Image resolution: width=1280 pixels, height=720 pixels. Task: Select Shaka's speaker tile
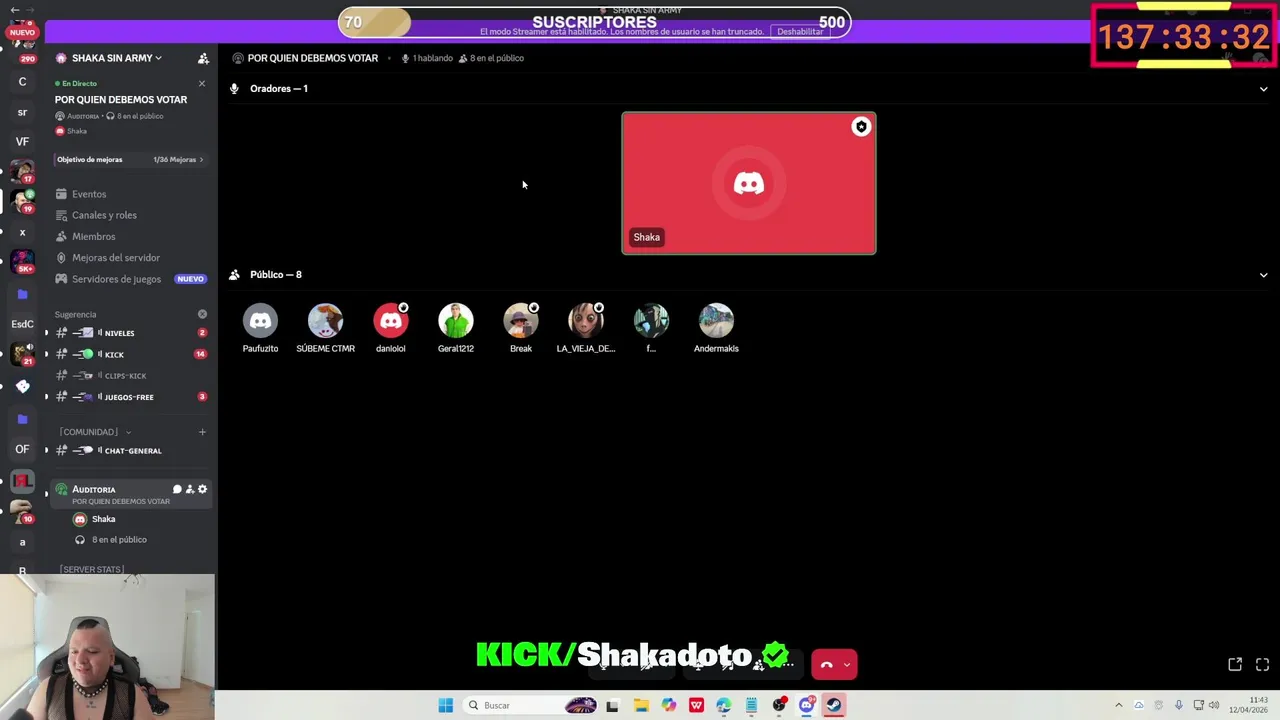pos(748,183)
